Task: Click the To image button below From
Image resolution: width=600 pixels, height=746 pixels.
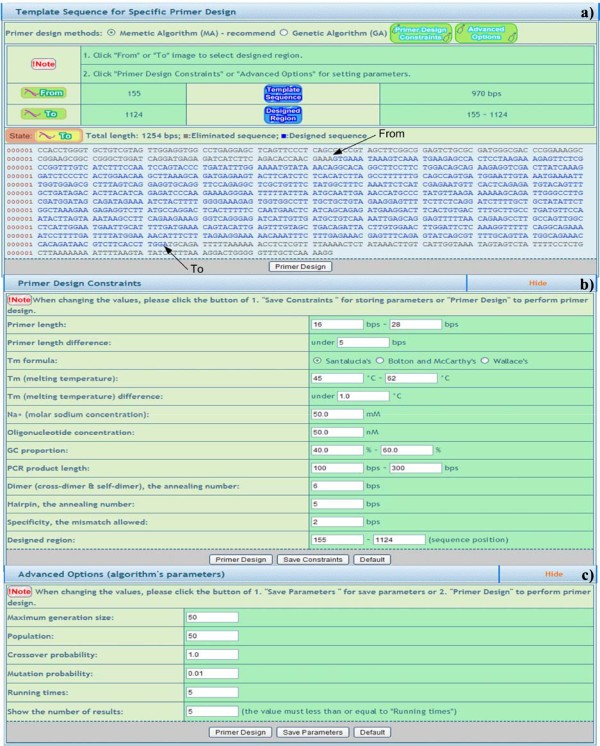Action: pyautogui.click(x=43, y=114)
